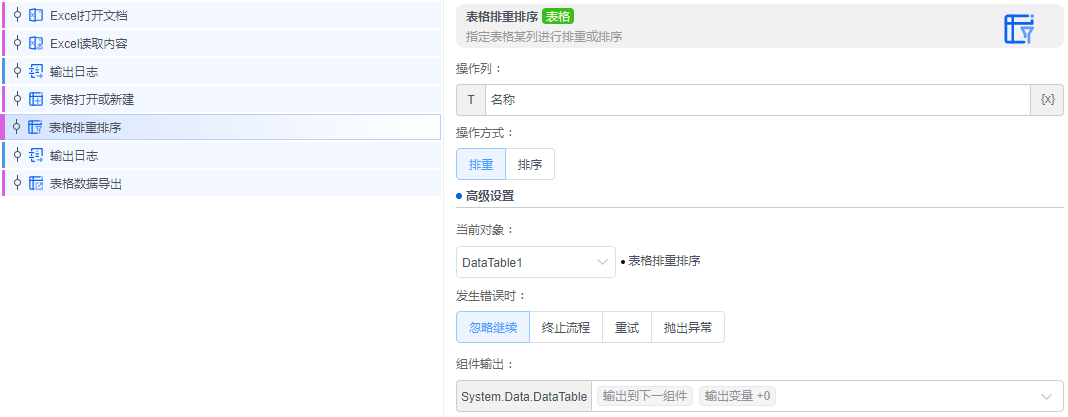Collapse the 高级设置 section
Screen dimensions: 1068x417
click(x=485, y=197)
